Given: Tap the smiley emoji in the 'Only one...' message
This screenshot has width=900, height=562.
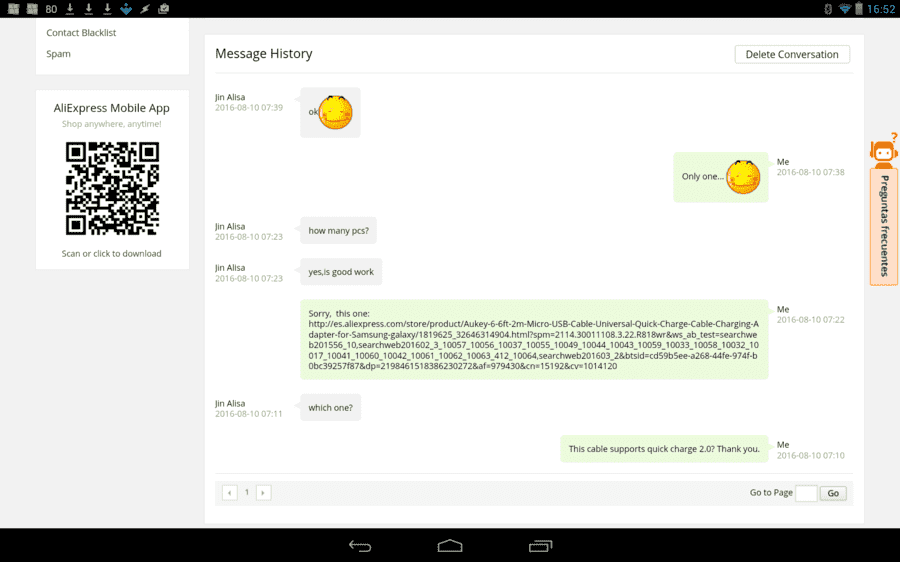Looking at the screenshot, I should (x=743, y=177).
